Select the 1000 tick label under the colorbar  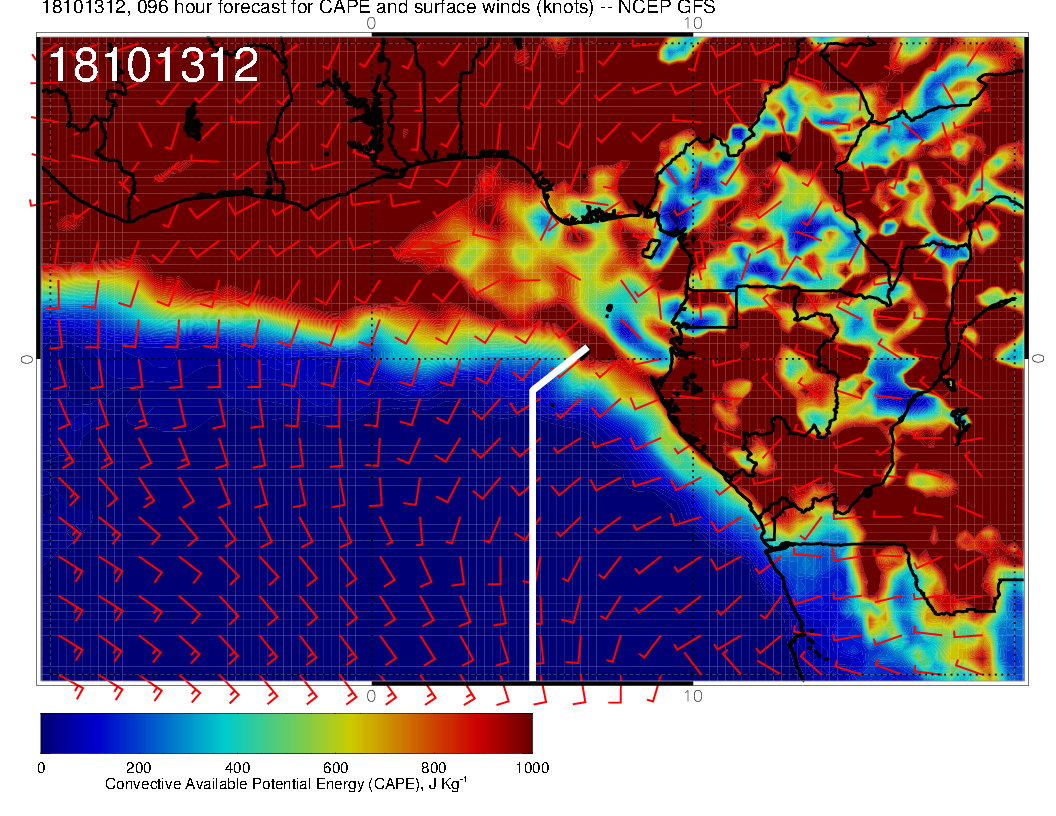[531, 768]
